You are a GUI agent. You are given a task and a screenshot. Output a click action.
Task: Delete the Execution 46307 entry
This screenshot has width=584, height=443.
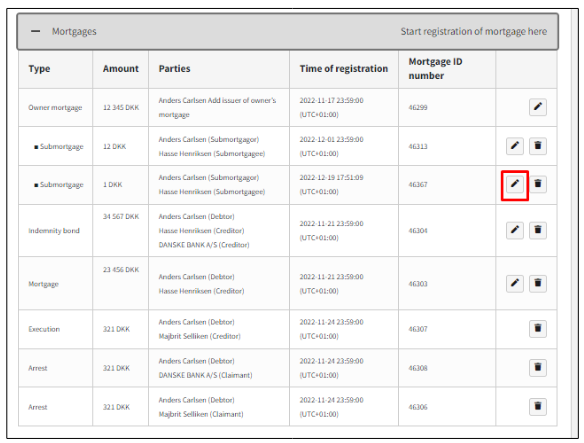tap(537, 329)
